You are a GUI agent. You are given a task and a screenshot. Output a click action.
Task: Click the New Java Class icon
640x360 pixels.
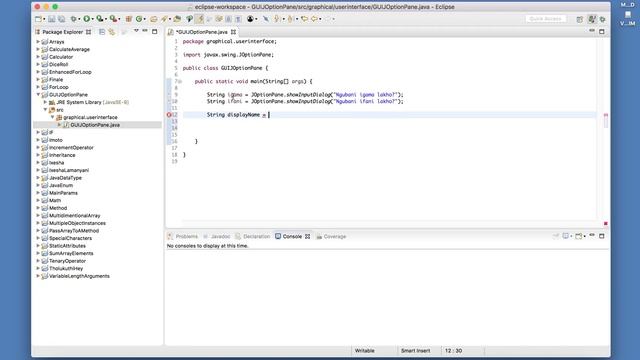139,19
